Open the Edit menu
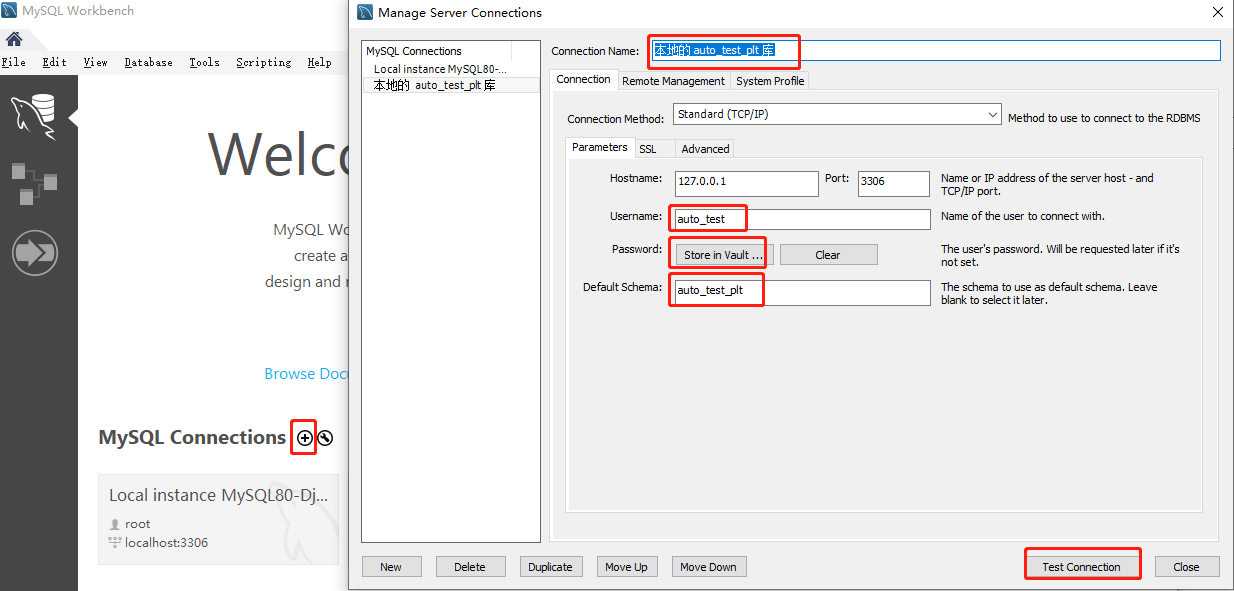This screenshot has width=1234, height=591. tap(54, 62)
